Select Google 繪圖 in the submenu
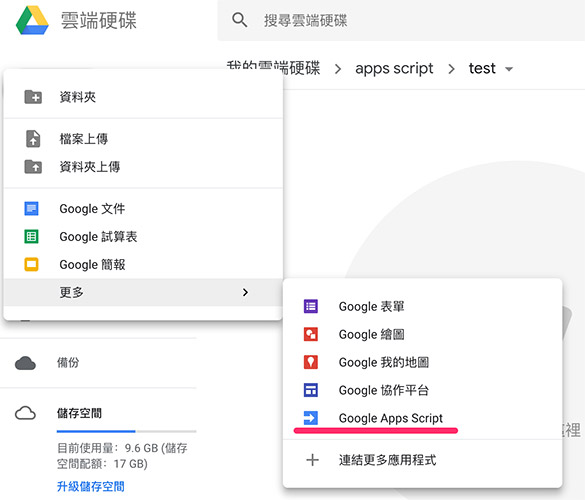 422,334
